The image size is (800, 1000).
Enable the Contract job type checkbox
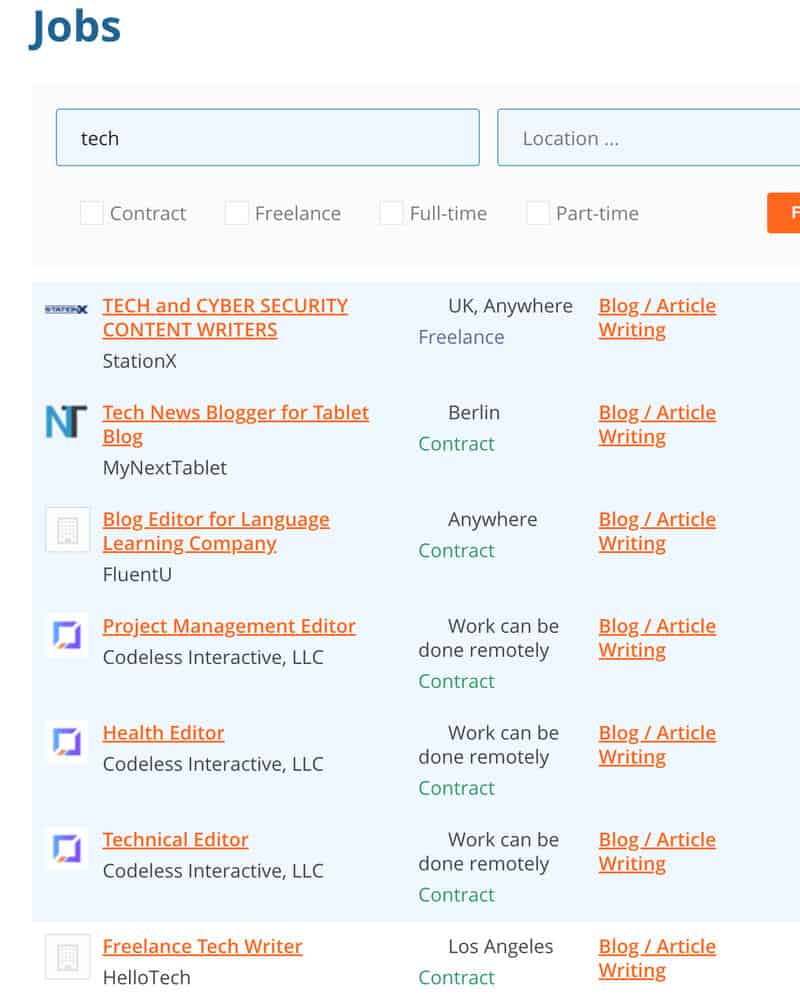pos(92,213)
